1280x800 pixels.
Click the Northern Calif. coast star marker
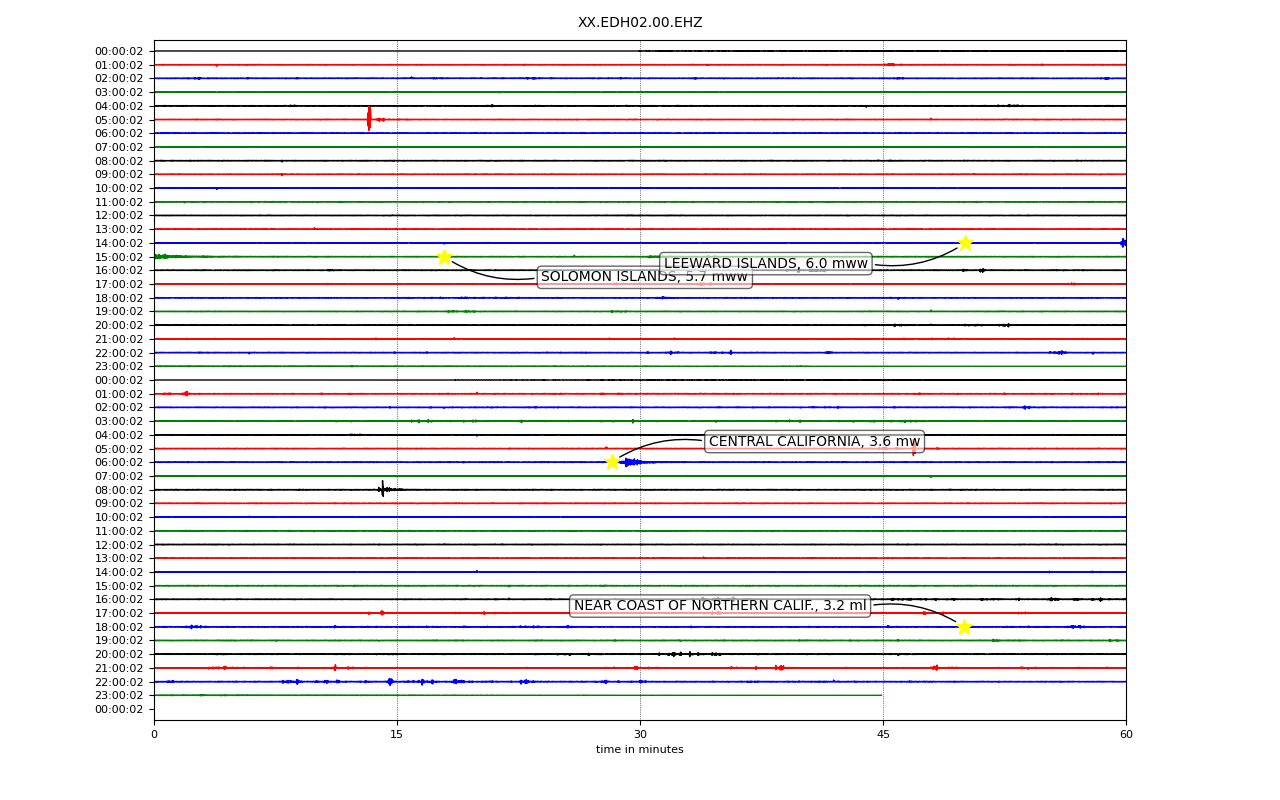[x=964, y=627]
